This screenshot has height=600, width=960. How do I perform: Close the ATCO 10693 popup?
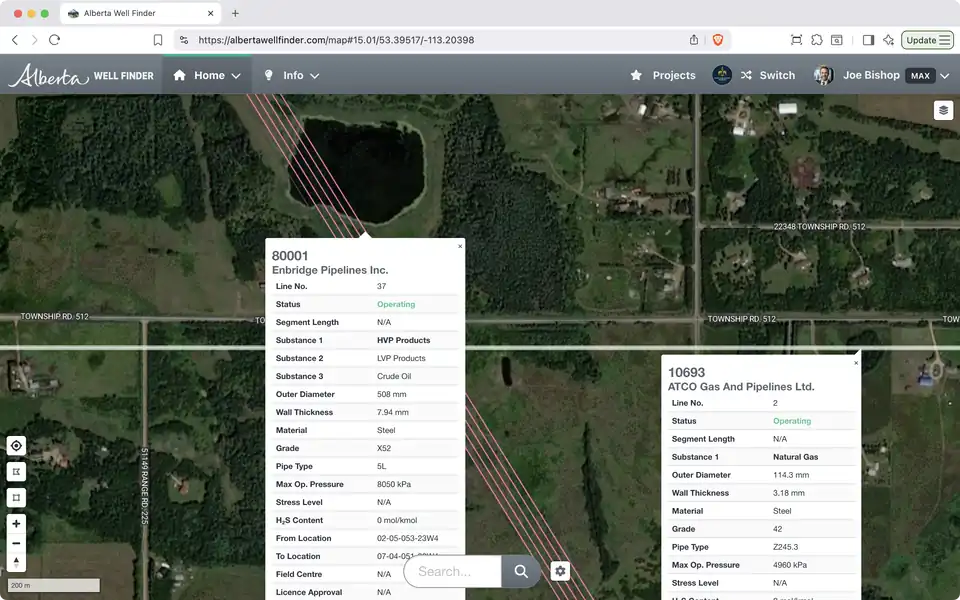tap(856, 363)
